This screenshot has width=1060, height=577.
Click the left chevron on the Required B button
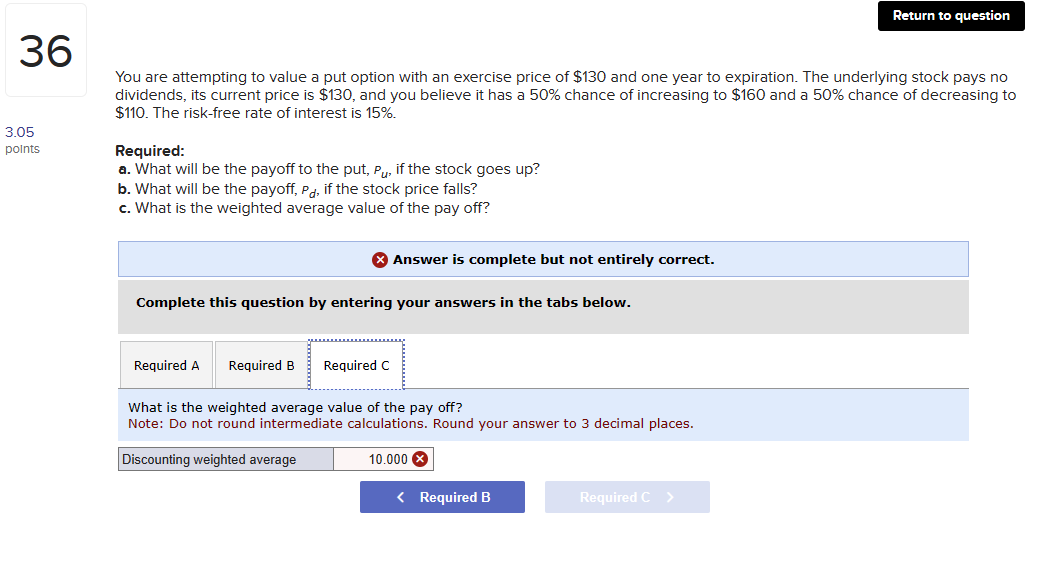click(x=400, y=497)
